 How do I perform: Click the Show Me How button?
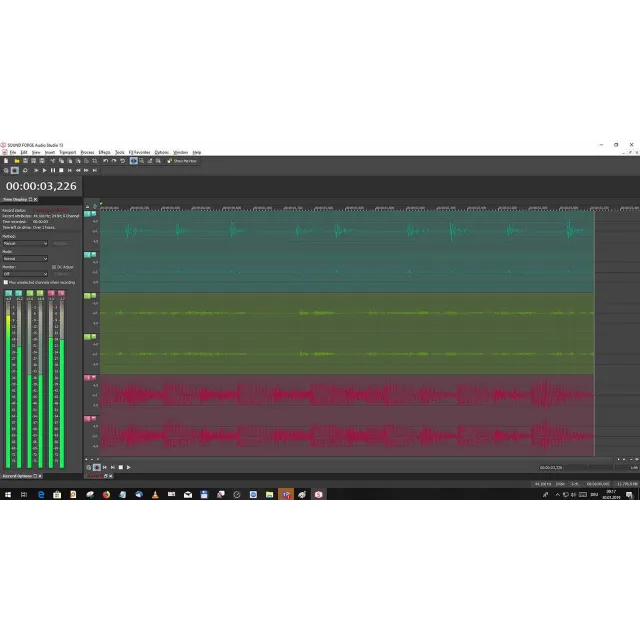[x=183, y=161]
